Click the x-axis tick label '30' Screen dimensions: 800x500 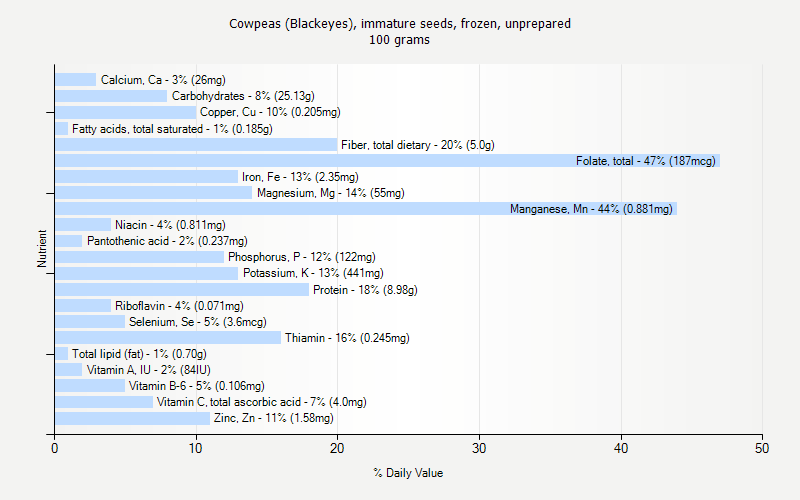click(479, 448)
